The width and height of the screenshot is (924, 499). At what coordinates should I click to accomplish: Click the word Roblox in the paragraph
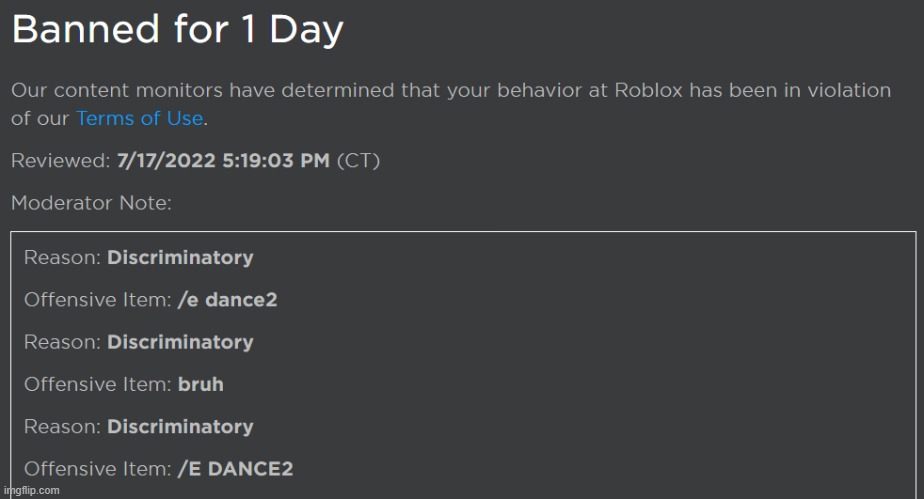tap(648, 90)
